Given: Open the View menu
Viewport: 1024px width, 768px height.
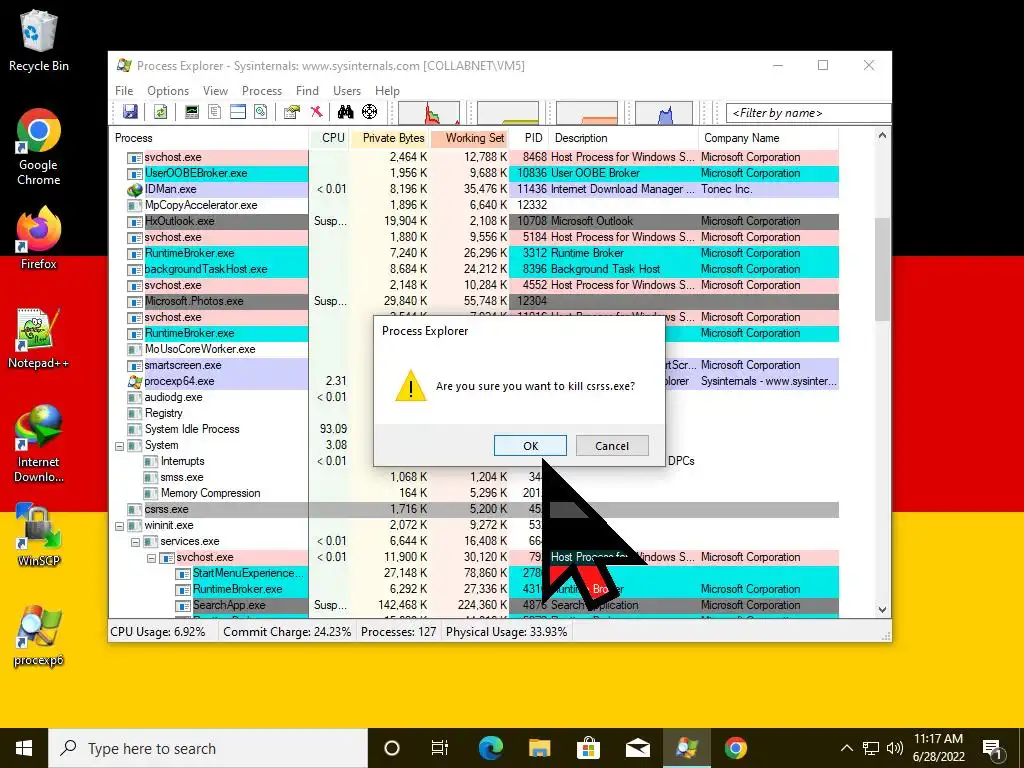Looking at the screenshot, I should pyautogui.click(x=216, y=91).
